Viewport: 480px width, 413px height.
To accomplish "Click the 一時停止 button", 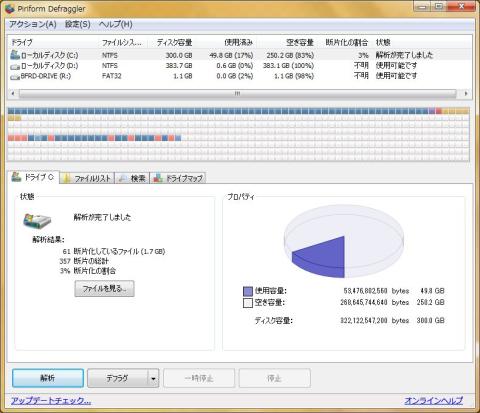I will click(199, 378).
